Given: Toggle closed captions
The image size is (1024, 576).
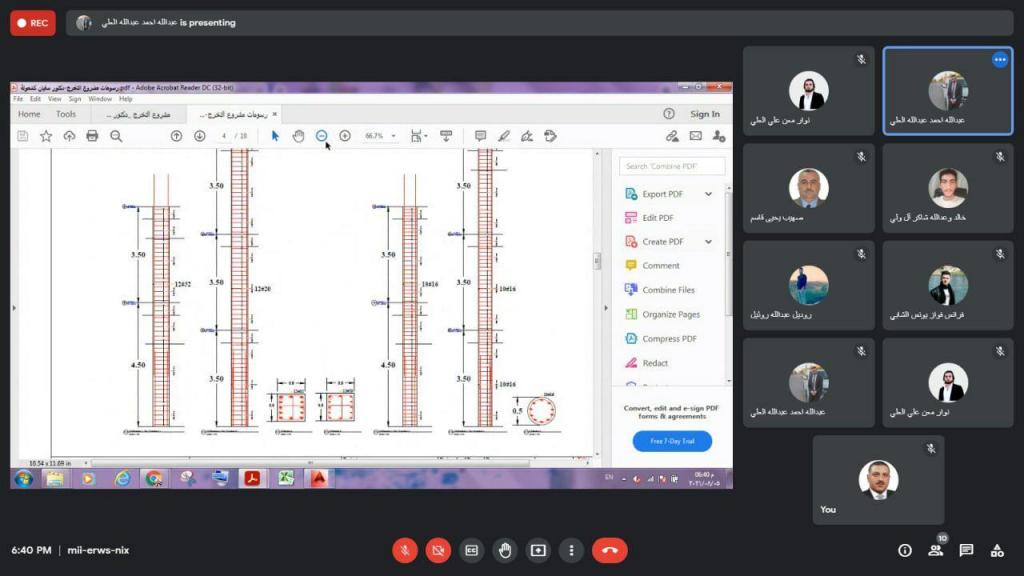Looking at the screenshot, I should click(471, 550).
